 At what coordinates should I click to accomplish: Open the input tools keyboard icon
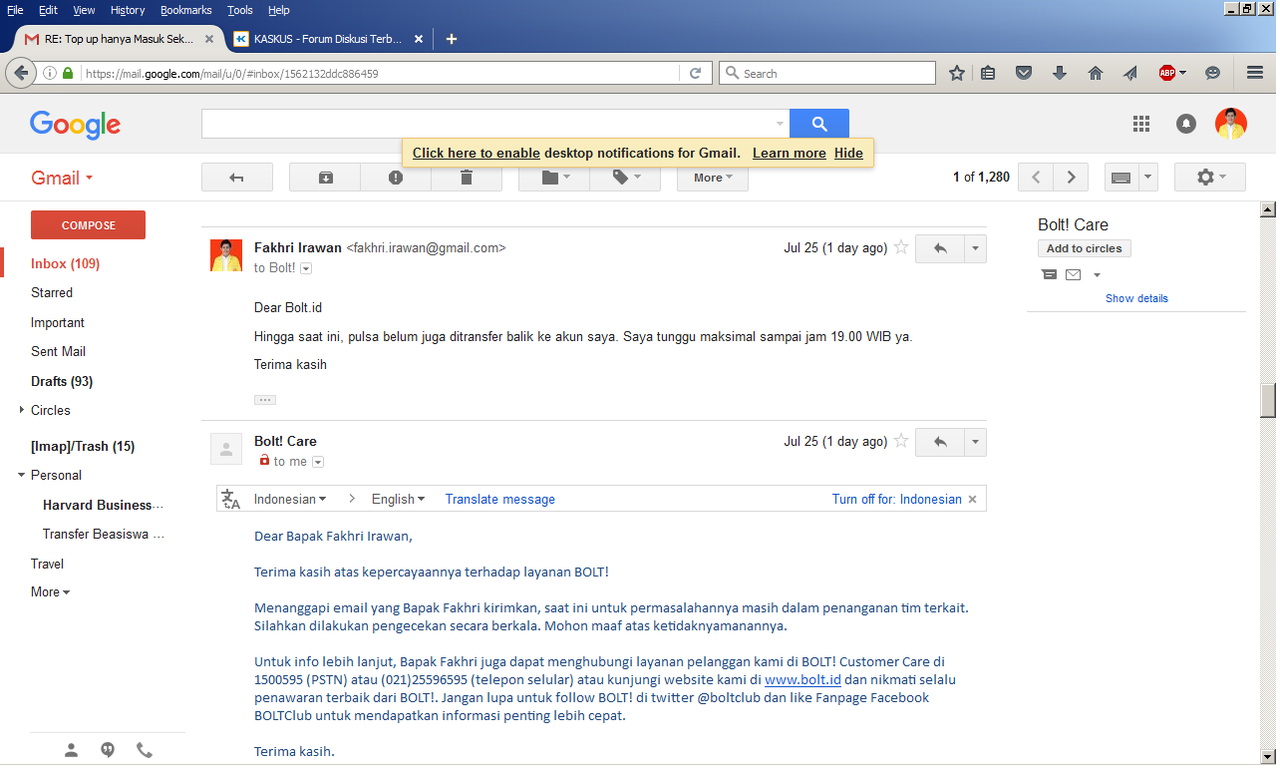tap(1121, 177)
